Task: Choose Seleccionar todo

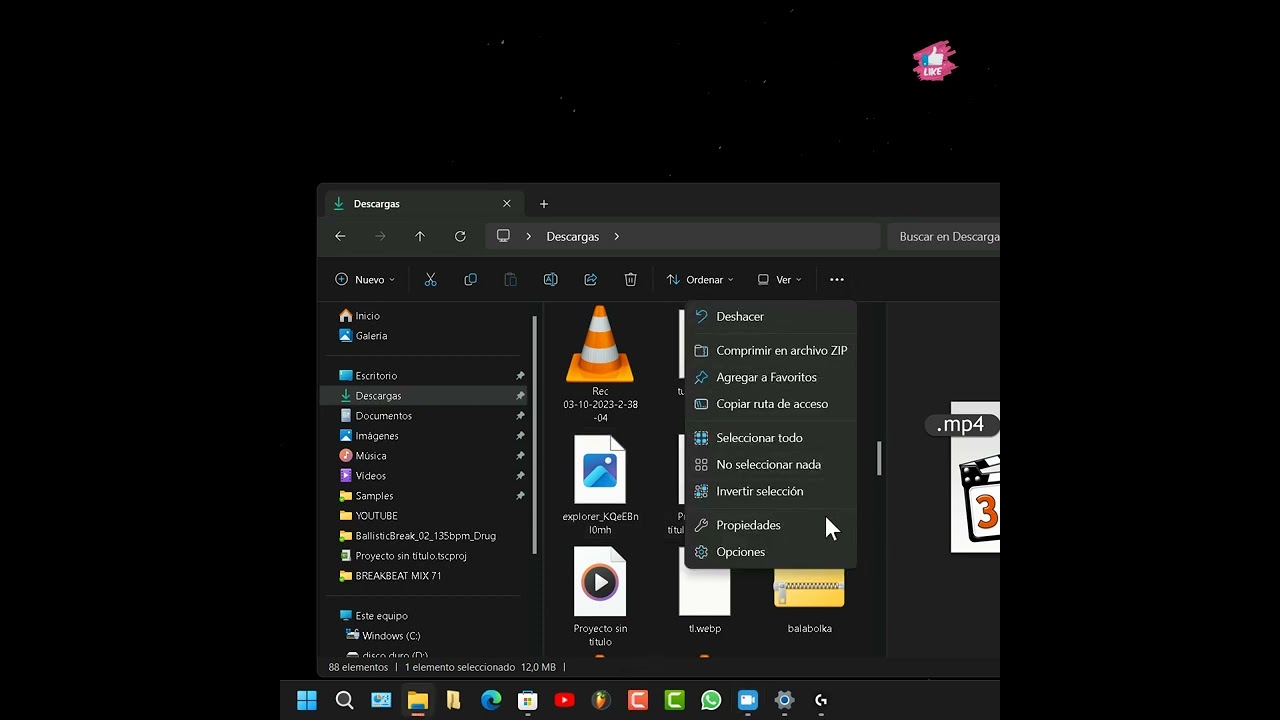Action: (770, 437)
